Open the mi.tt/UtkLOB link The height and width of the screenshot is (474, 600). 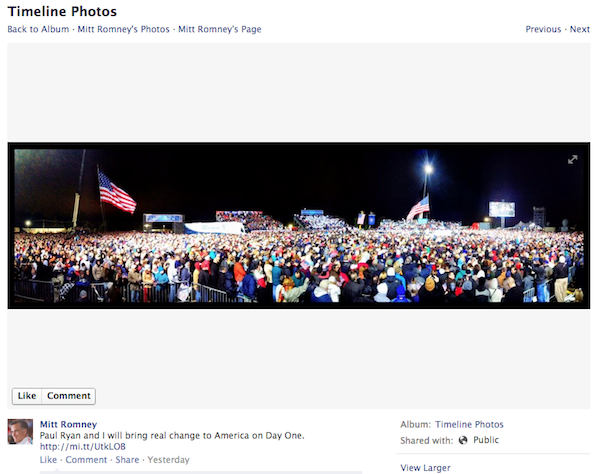[x=83, y=446]
